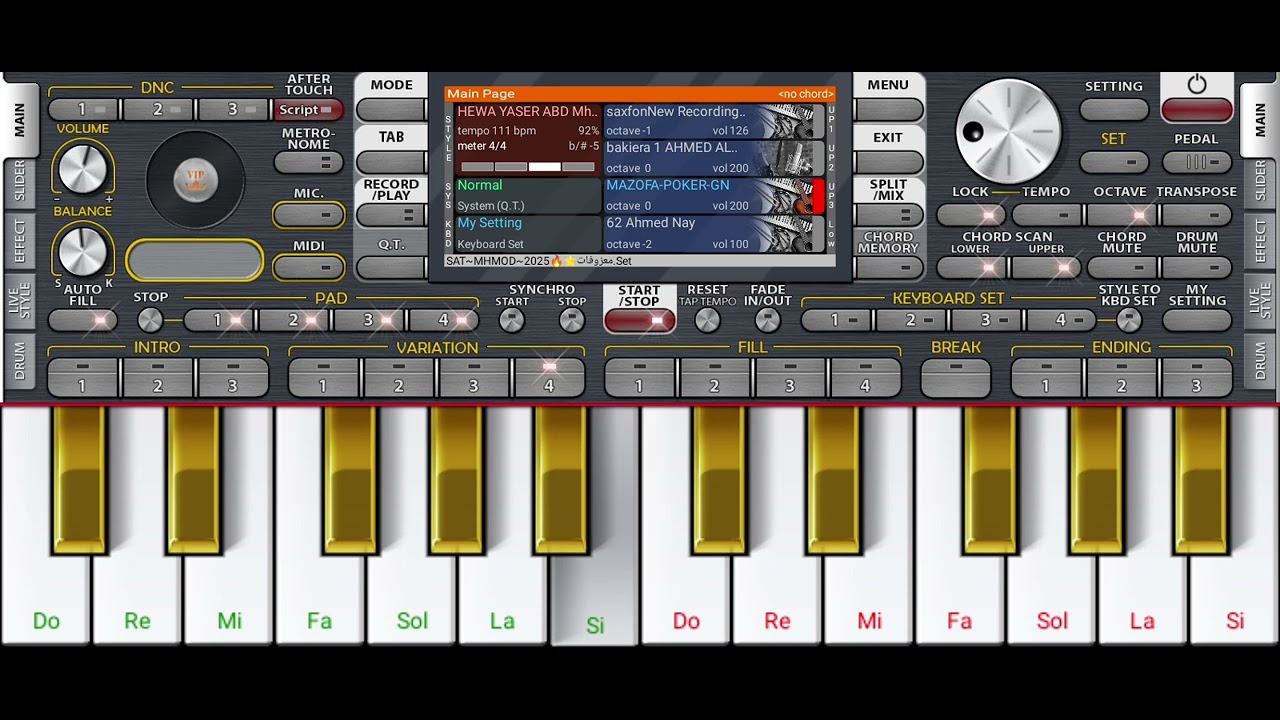Image resolution: width=1280 pixels, height=720 pixels.
Task: Click the FADE IN/OUT knob
Action: pos(767,320)
